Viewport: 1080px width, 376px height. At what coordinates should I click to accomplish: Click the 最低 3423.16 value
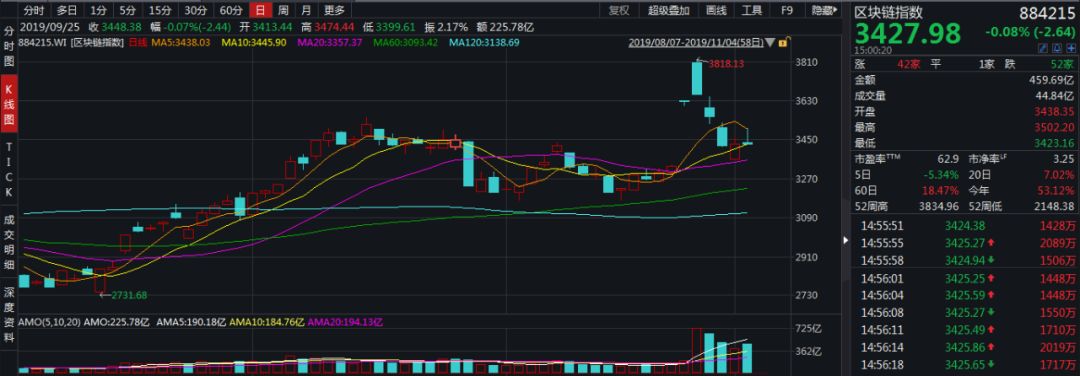pyautogui.click(x=1055, y=143)
